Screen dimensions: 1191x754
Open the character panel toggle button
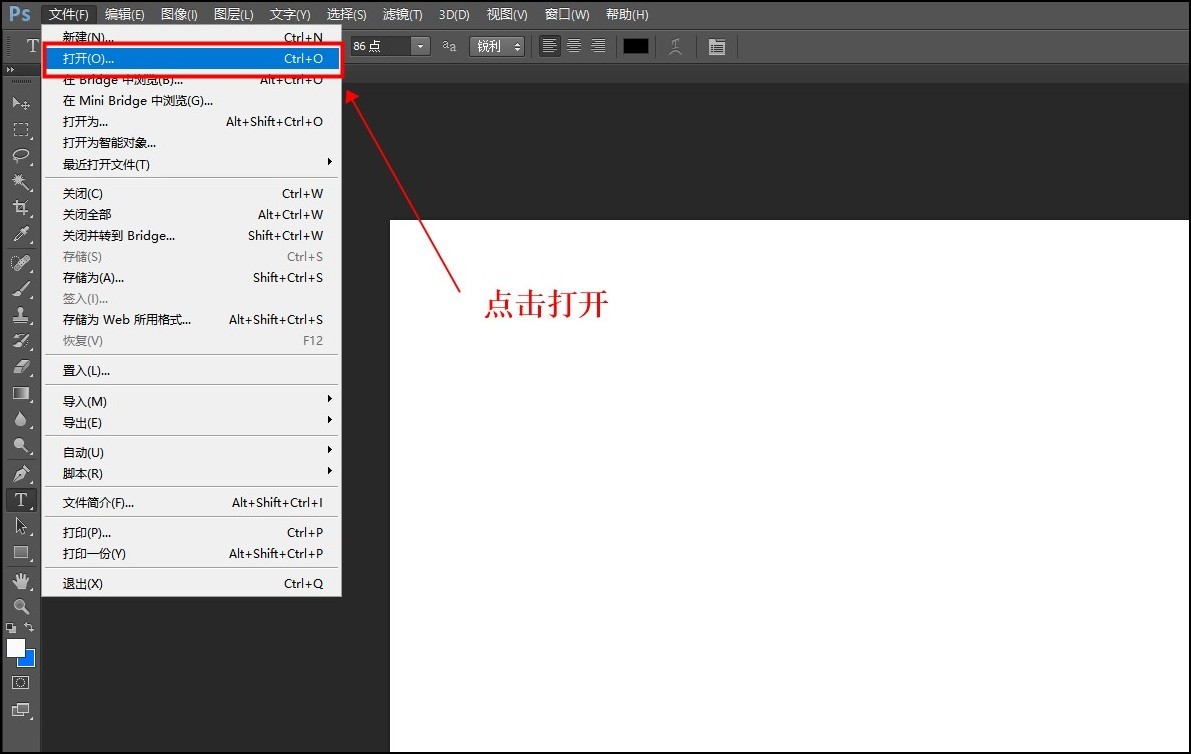716,46
